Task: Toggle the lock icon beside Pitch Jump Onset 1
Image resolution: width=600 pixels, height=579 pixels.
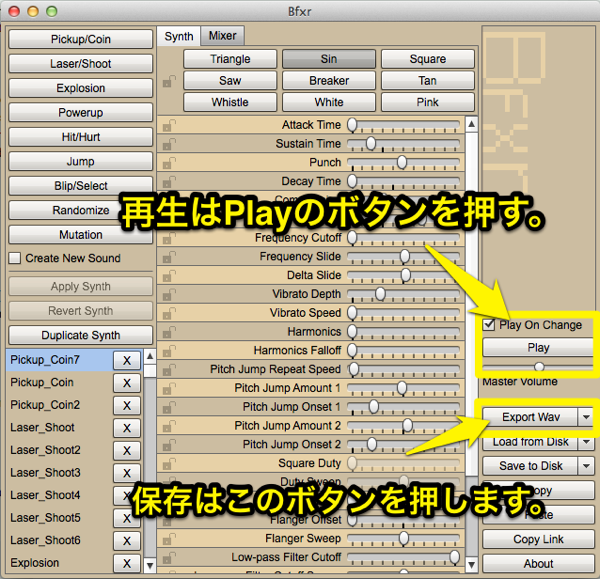Action: click(x=169, y=407)
